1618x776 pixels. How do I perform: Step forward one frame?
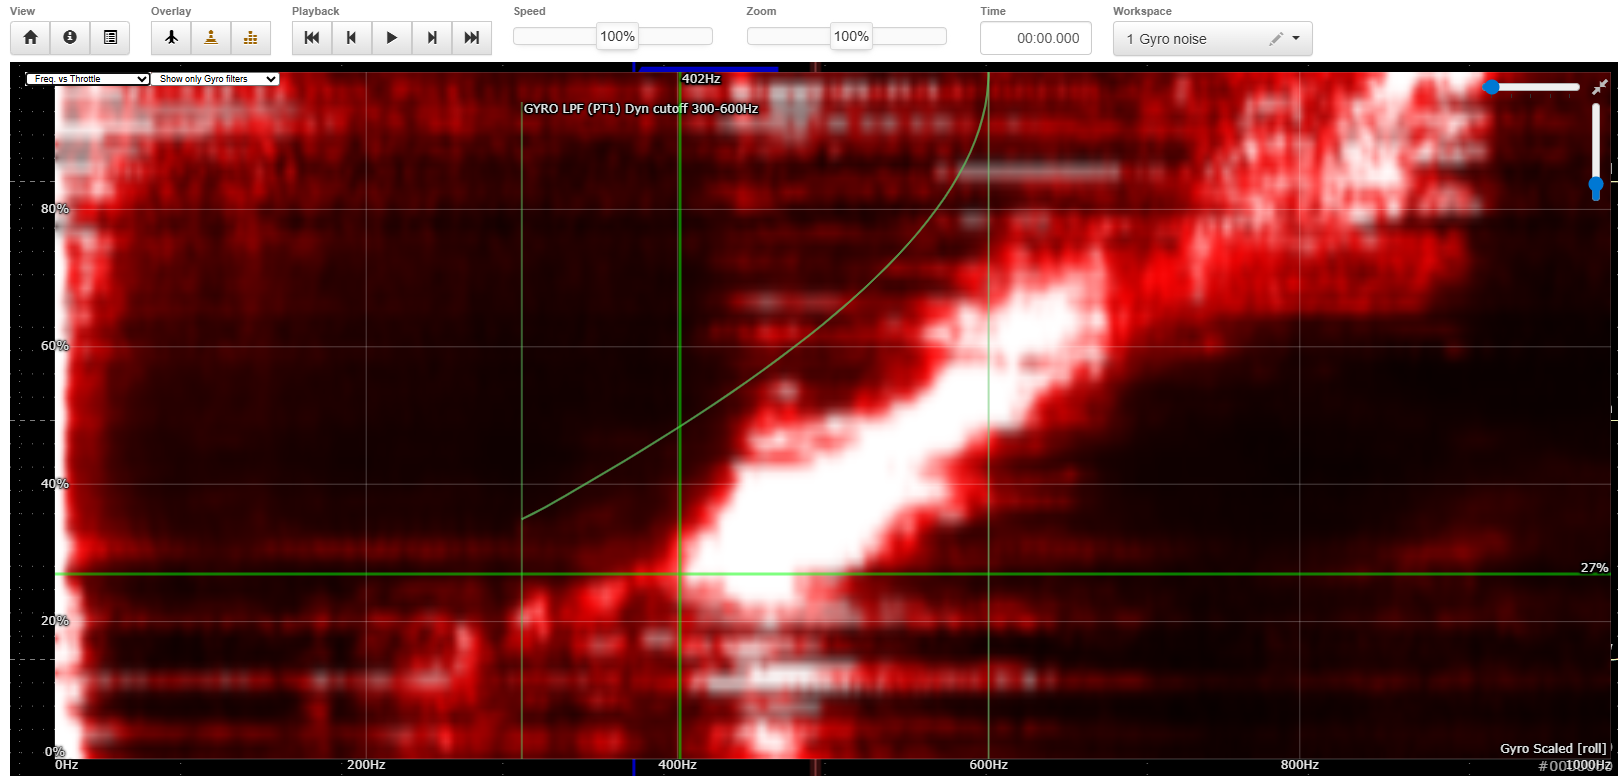pyautogui.click(x=432, y=38)
